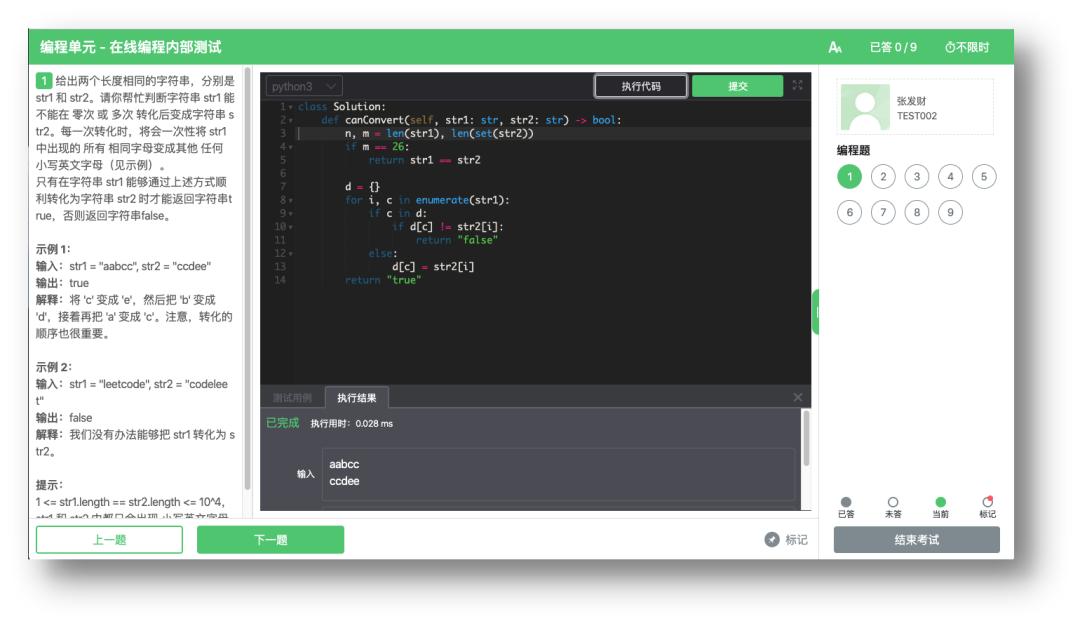Select question 3 circle
This screenshot has width=1080, height=626.
pyautogui.click(x=917, y=177)
